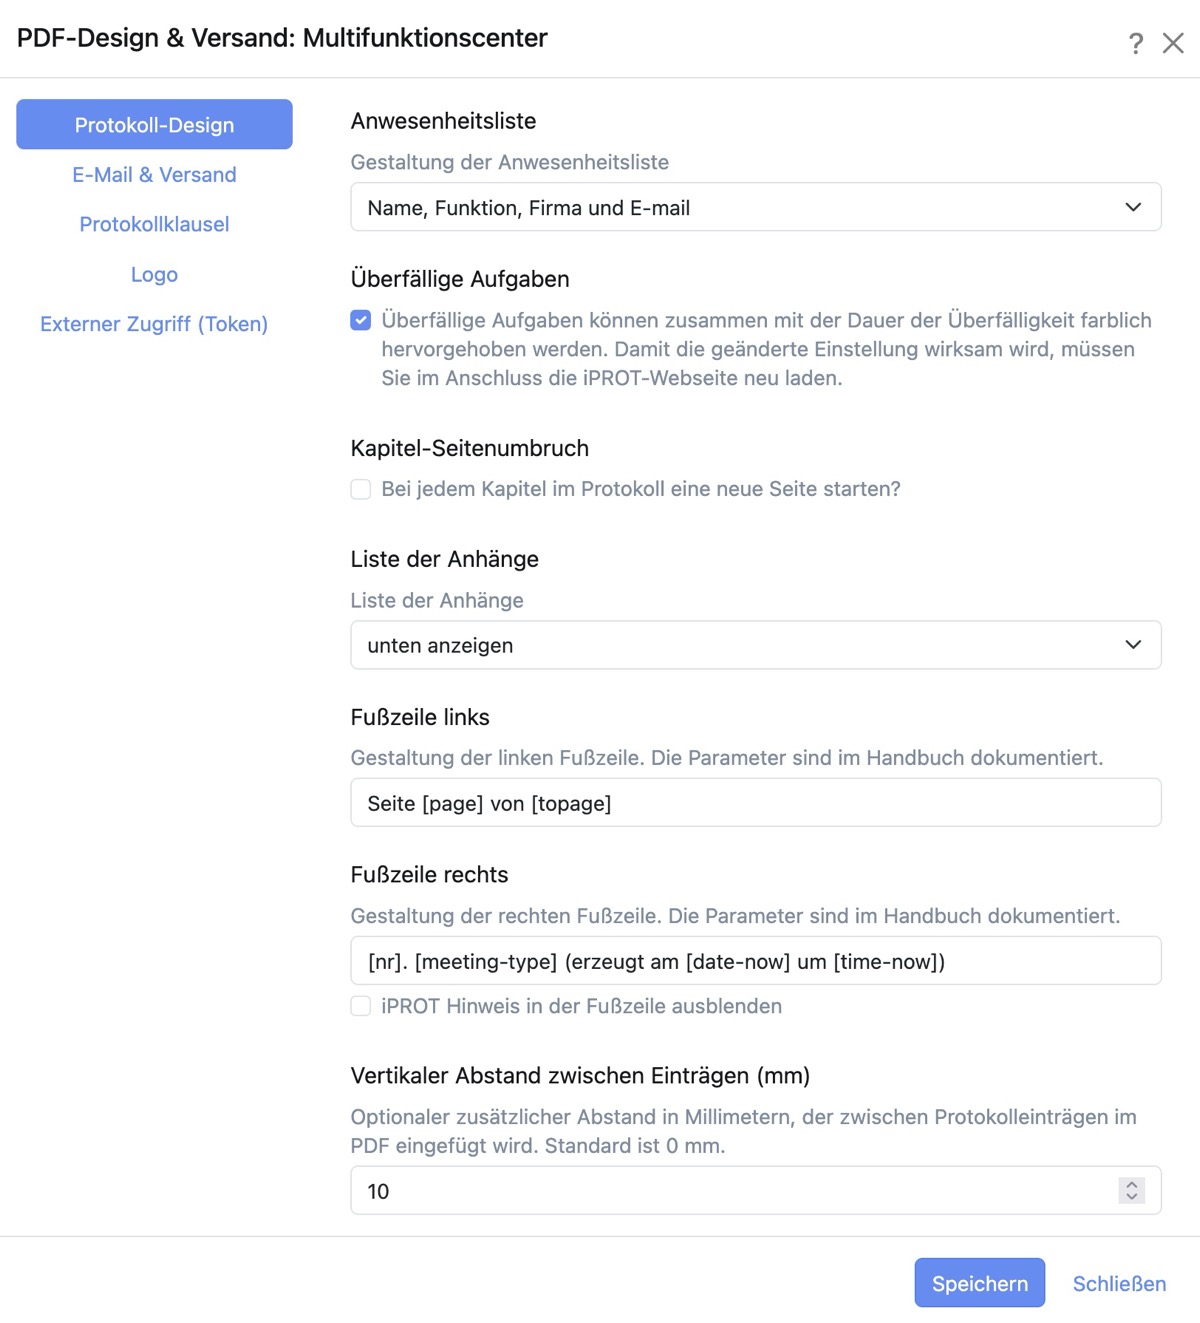Image resolution: width=1200 pixels, height=1323 pixels.
Task: Enable new page for each Kapitel checkbox
Action: click(361, 489)
